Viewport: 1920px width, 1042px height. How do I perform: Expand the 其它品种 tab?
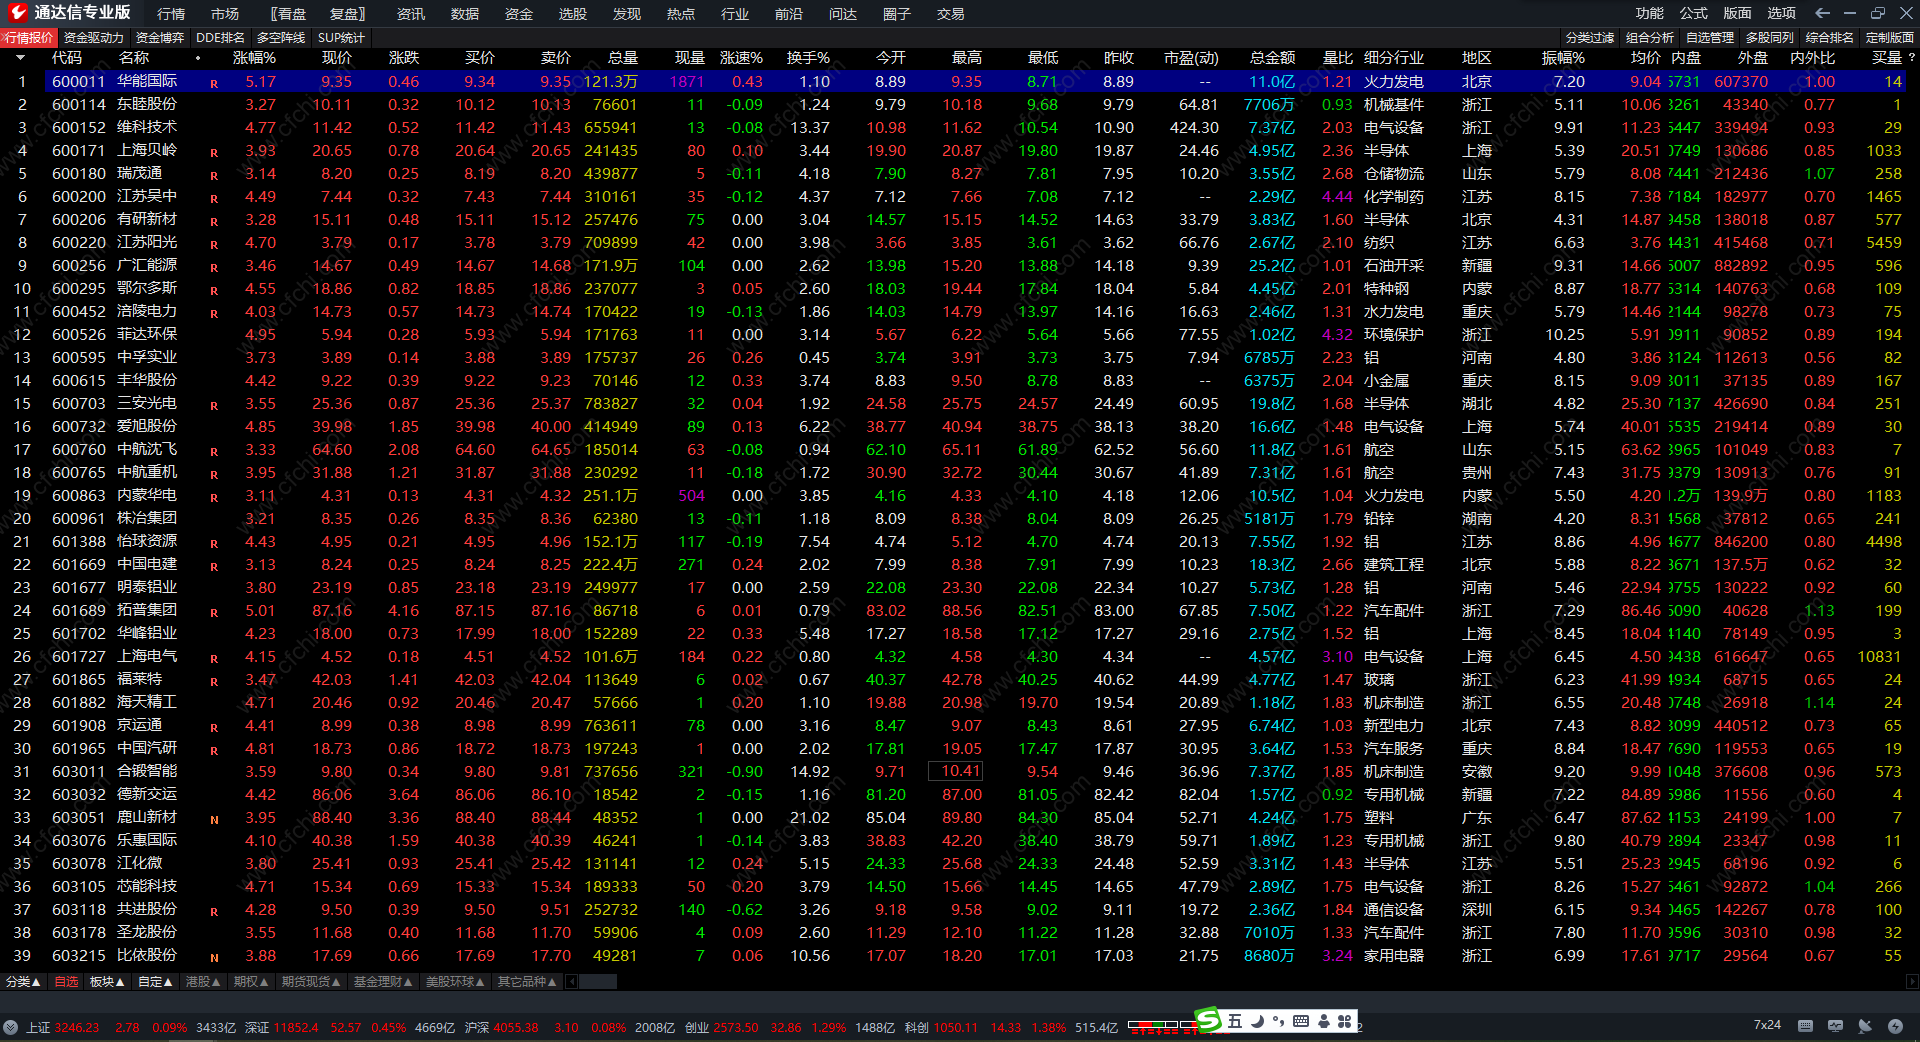(x=527, y=982)
